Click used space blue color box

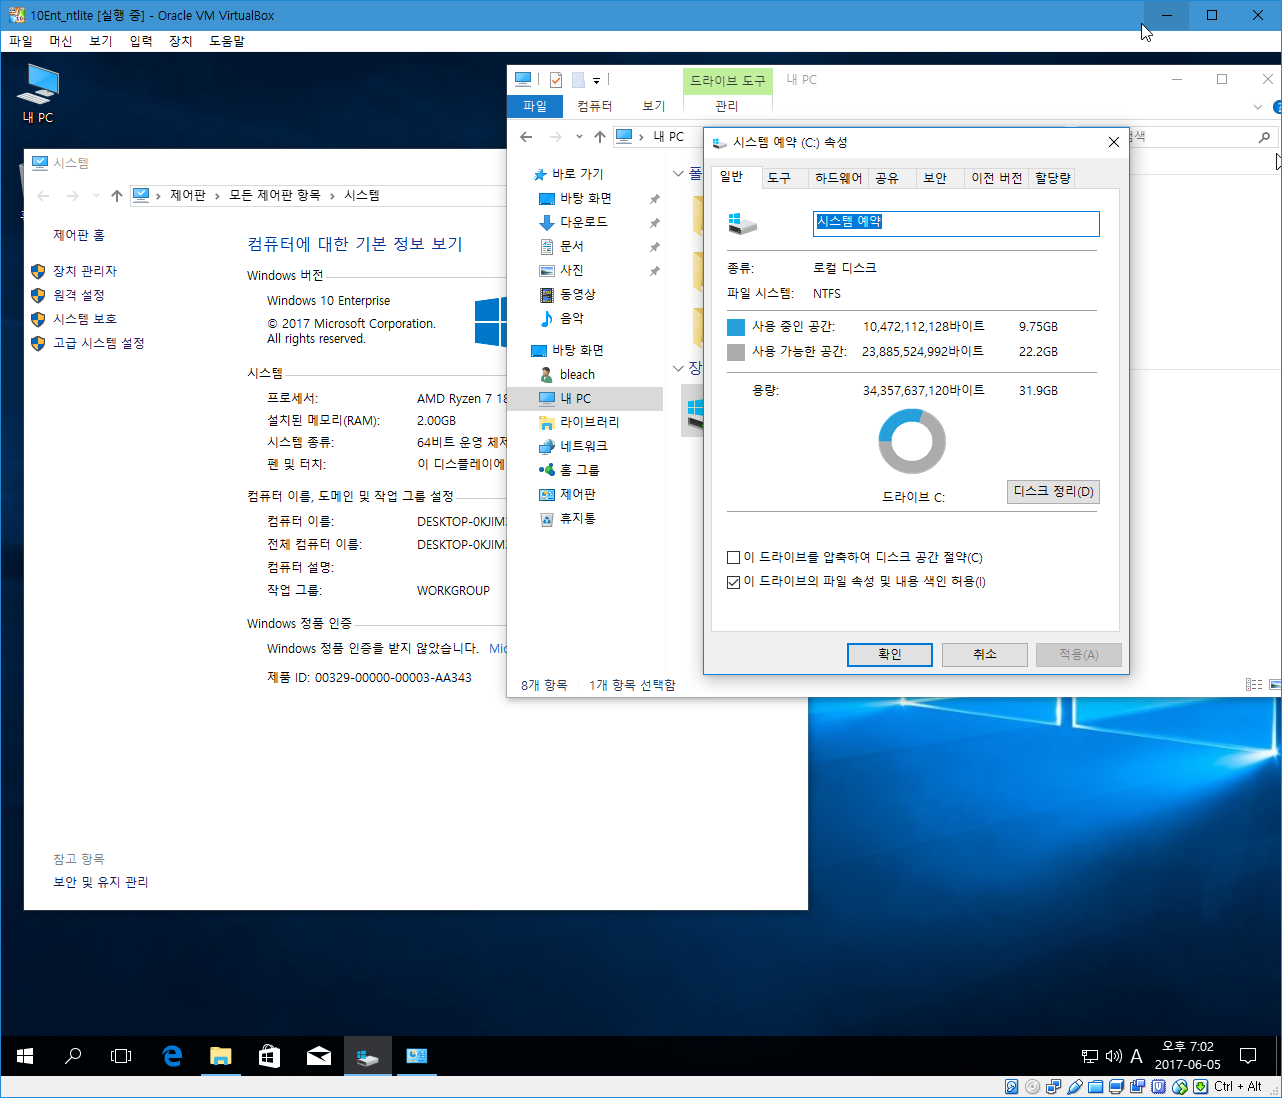click(x=736, y=327)
